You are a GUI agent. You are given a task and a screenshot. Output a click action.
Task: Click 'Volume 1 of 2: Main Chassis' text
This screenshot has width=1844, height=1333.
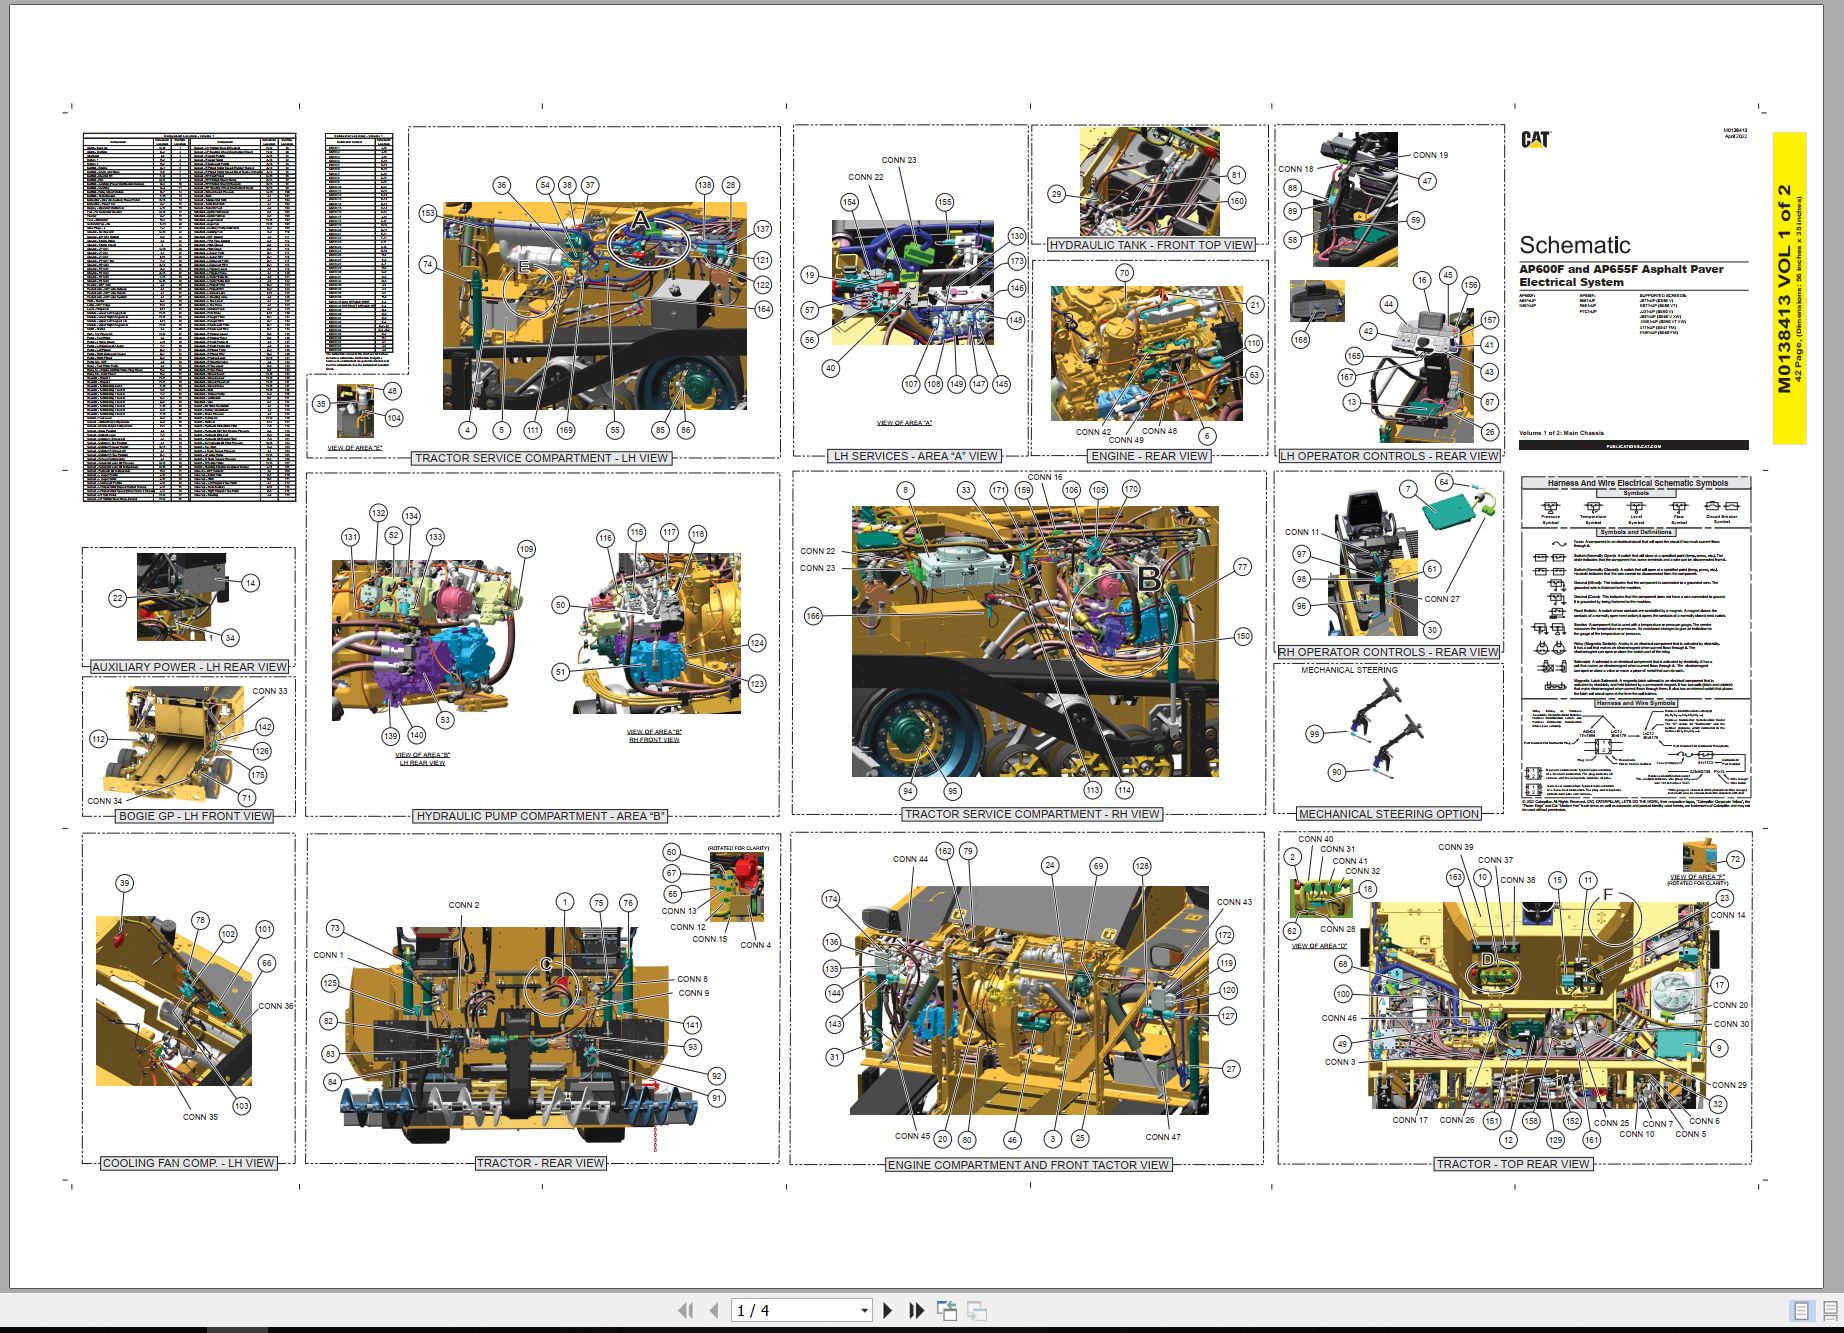point(1561,433)
